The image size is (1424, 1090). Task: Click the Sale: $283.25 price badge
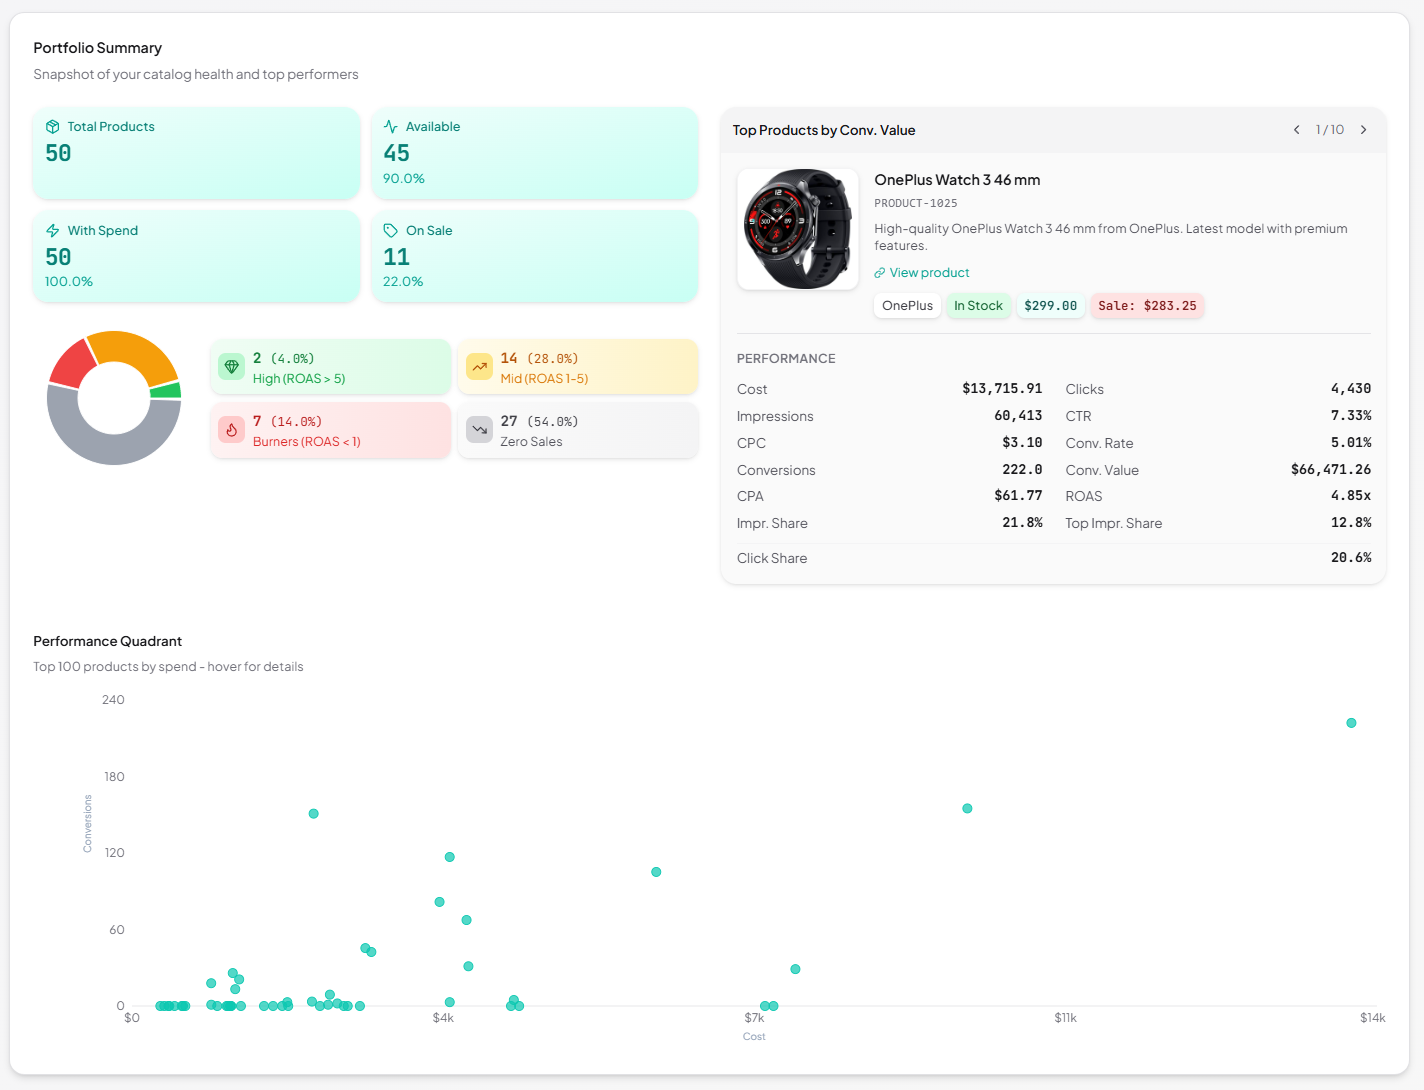(1147, 305)
